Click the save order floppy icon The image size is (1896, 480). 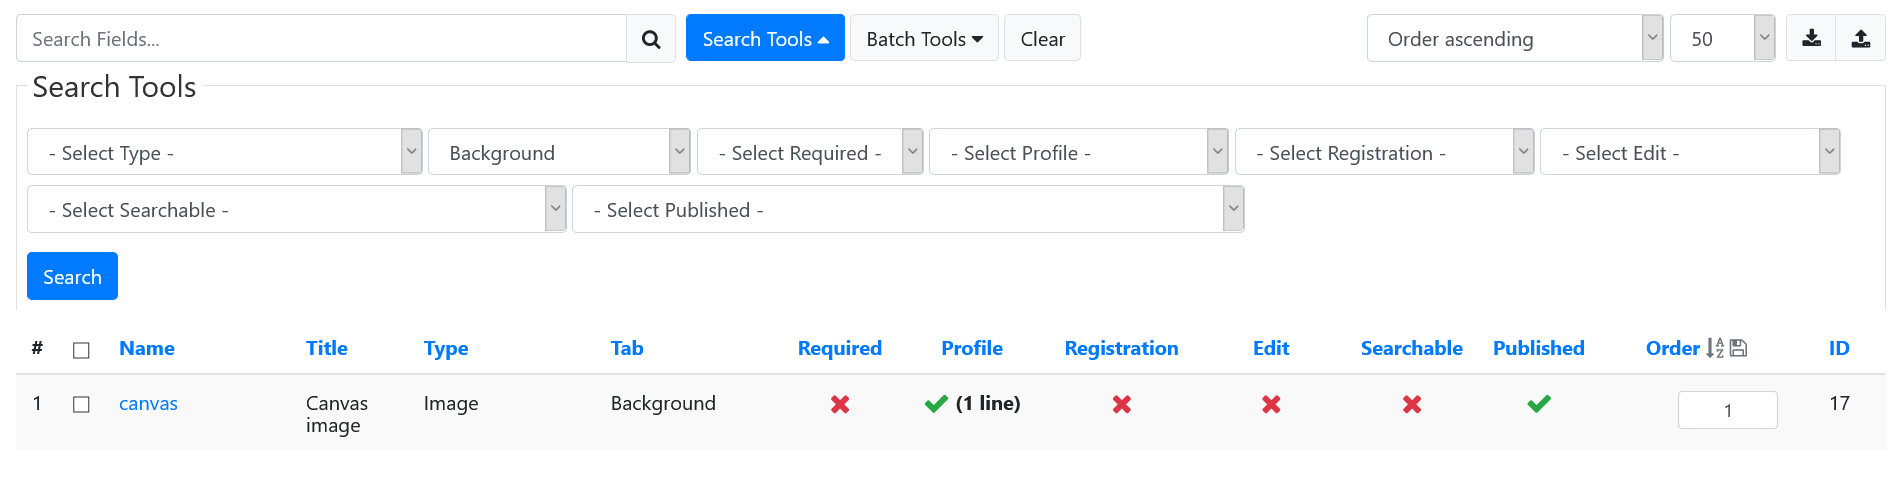pos(1738,348)
